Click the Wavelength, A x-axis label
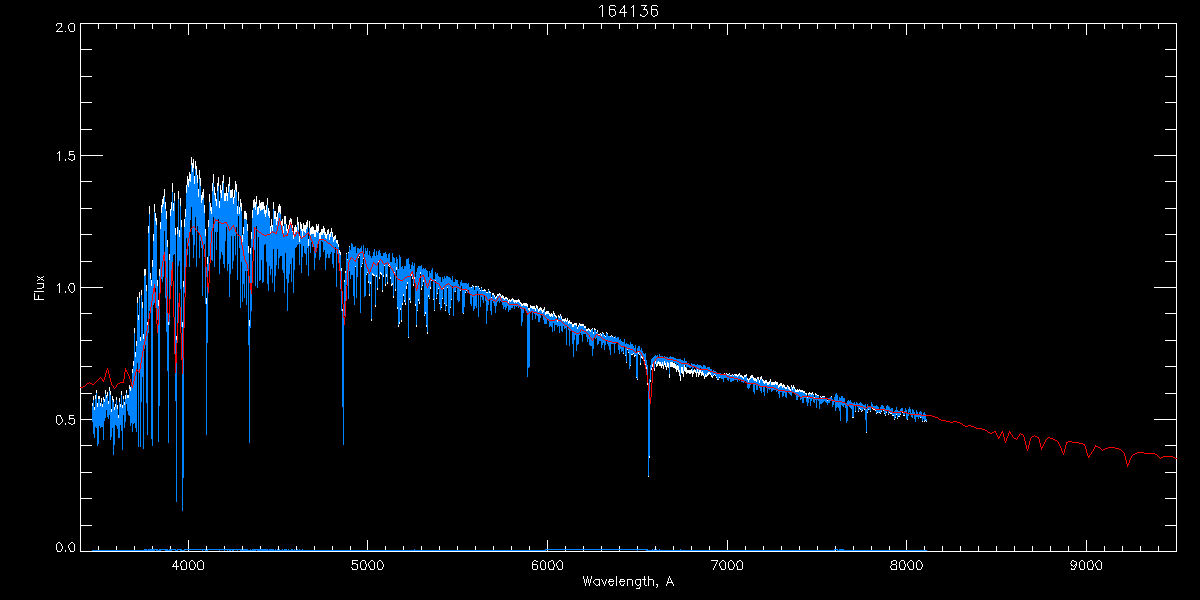1200x600 pixels. click(628, 581)
